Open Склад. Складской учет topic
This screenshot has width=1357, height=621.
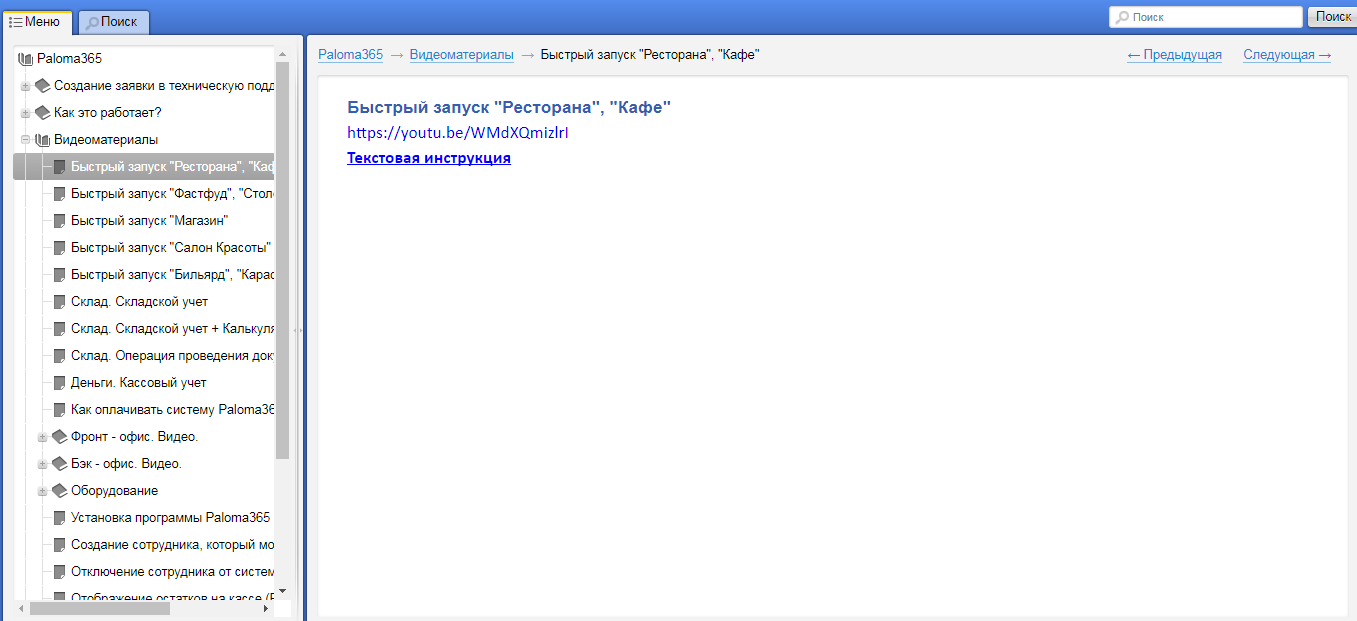[140, 302]
